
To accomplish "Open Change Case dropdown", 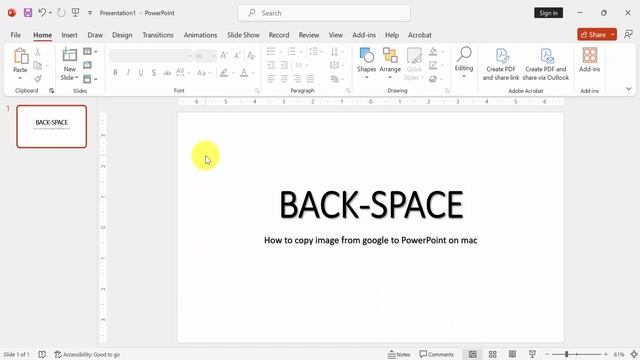I will pyautogui.click(x=204, y=73).
